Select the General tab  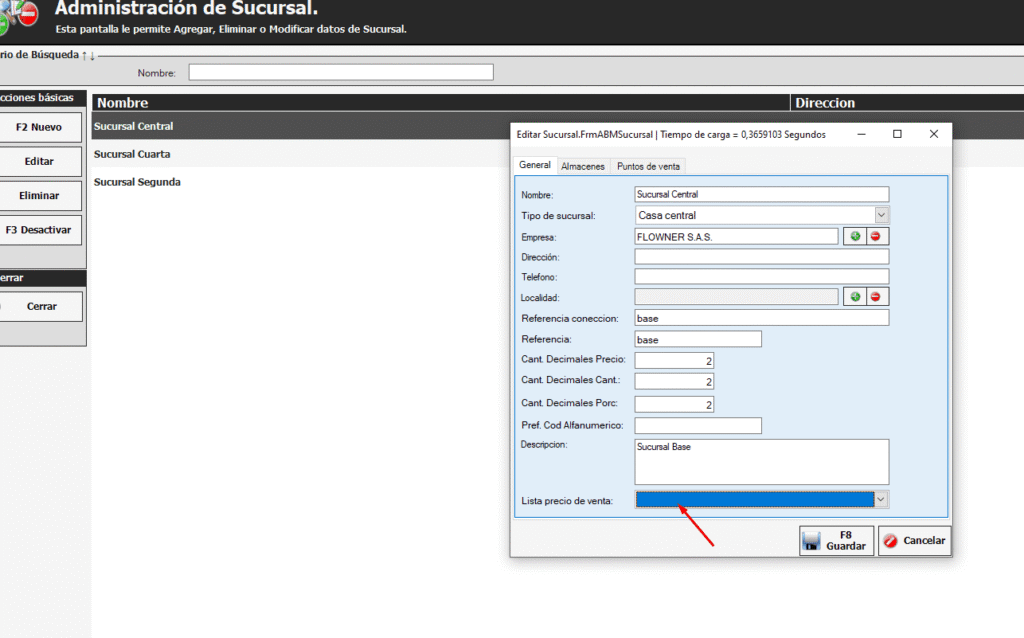tap(534, 165)
